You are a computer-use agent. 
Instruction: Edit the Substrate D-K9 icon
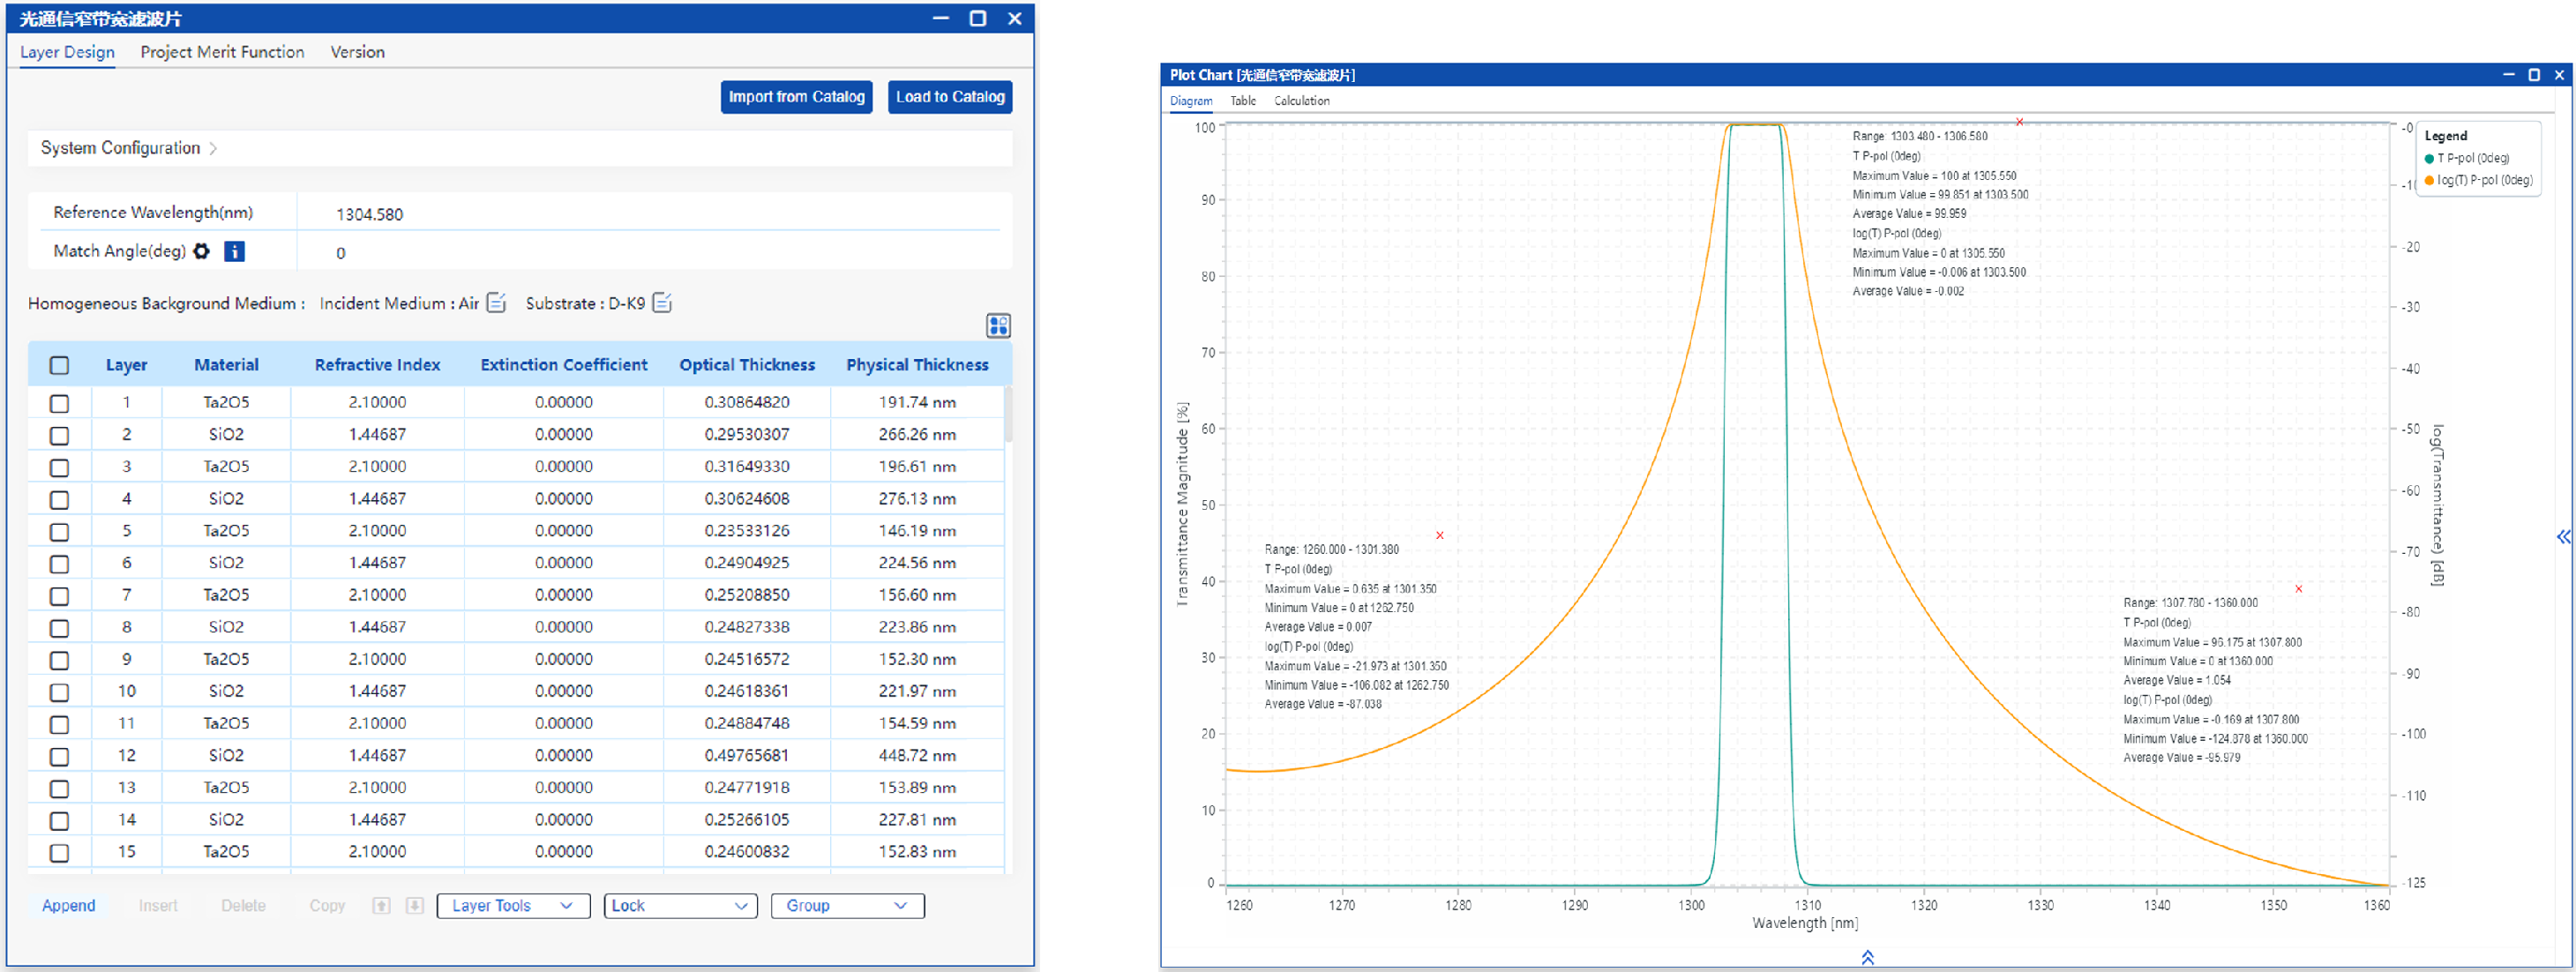point(662,303)
